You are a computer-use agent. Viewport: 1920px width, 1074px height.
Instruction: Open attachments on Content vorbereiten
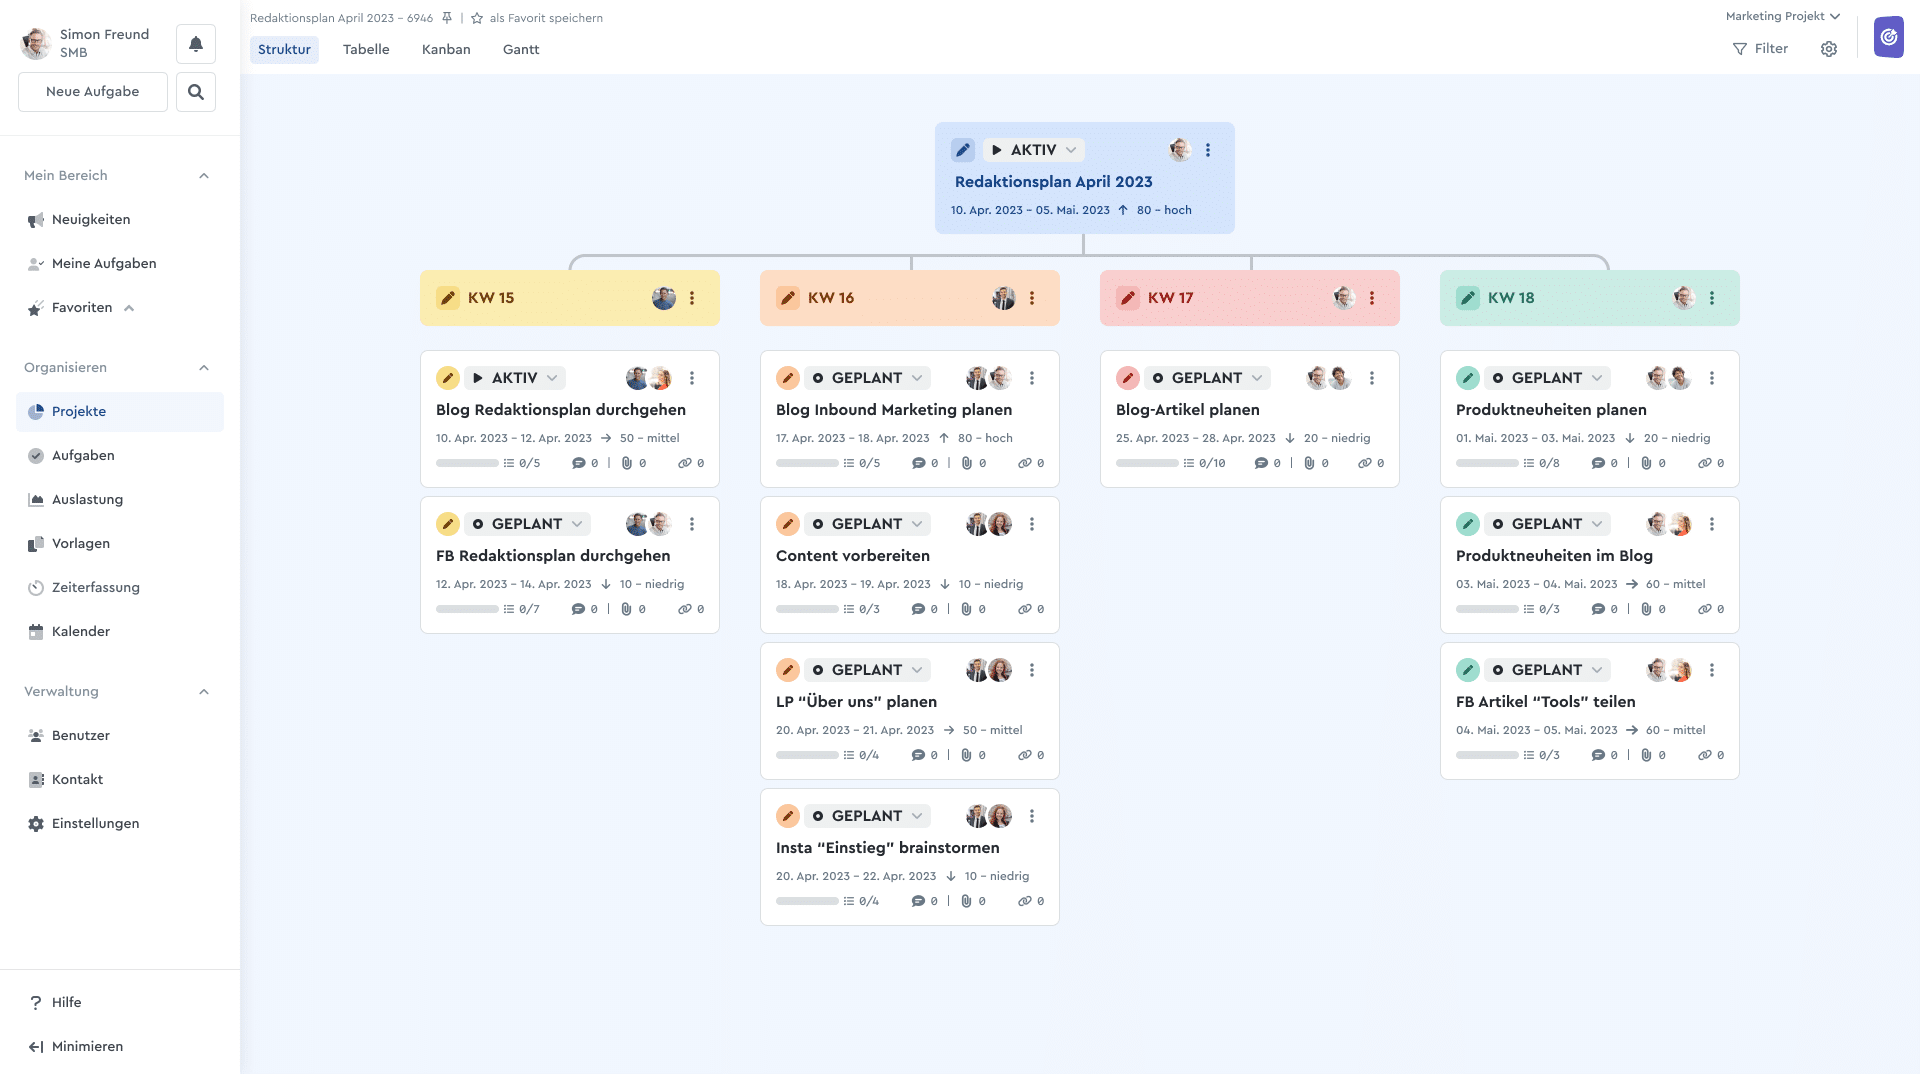point(974,609)
